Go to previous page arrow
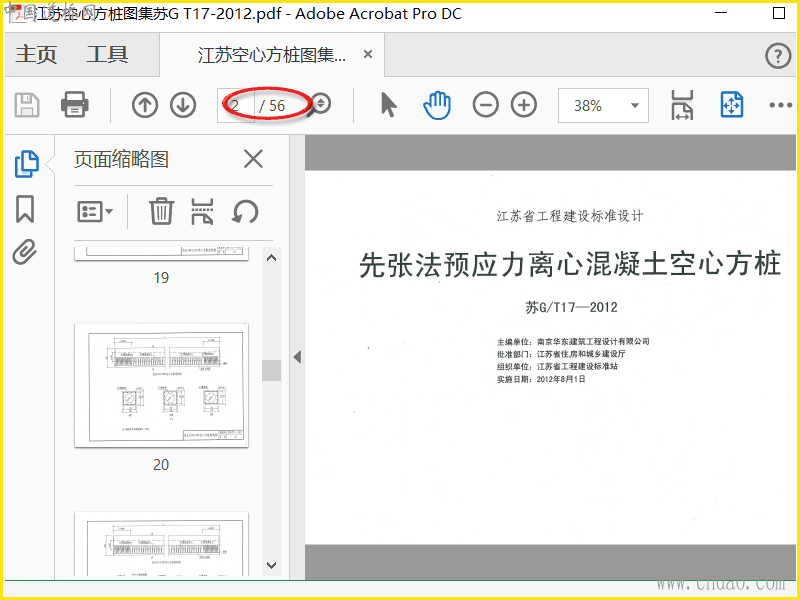The height and width of the screenshot is (600, 800). pos(145,105)
